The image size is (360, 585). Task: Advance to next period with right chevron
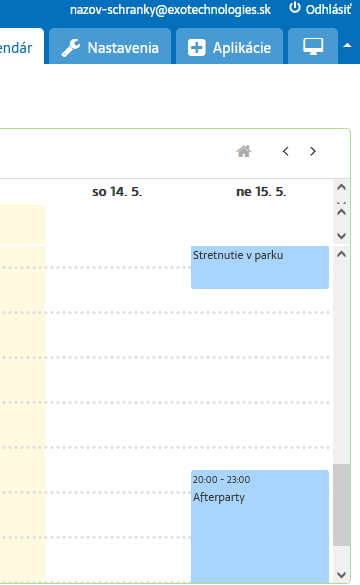(313, 151)
